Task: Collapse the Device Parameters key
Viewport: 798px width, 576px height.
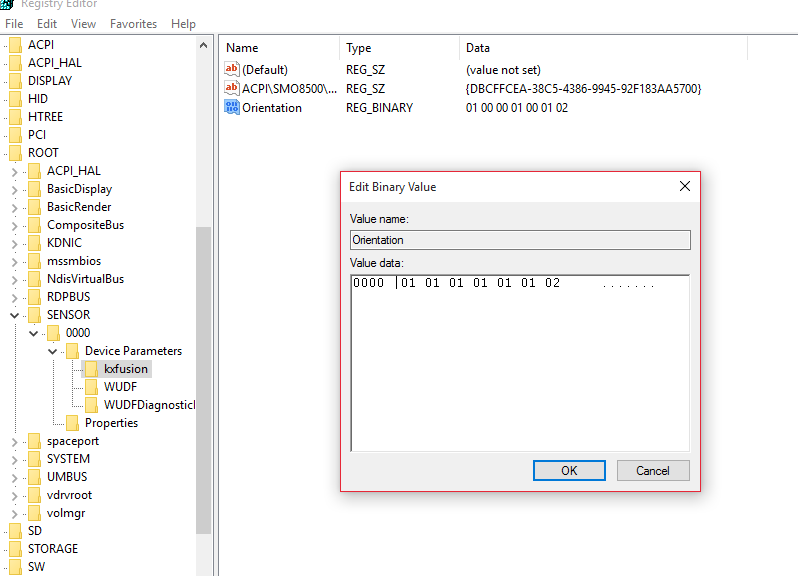Action: point(52,352)
